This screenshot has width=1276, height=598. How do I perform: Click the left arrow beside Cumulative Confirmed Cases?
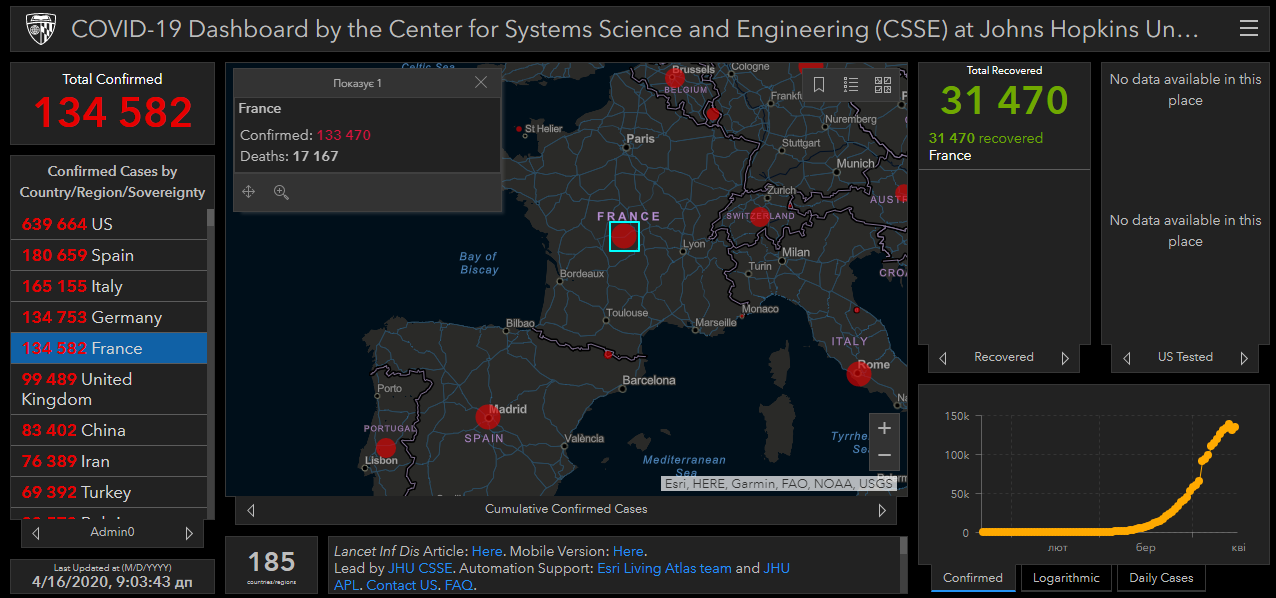251,510
